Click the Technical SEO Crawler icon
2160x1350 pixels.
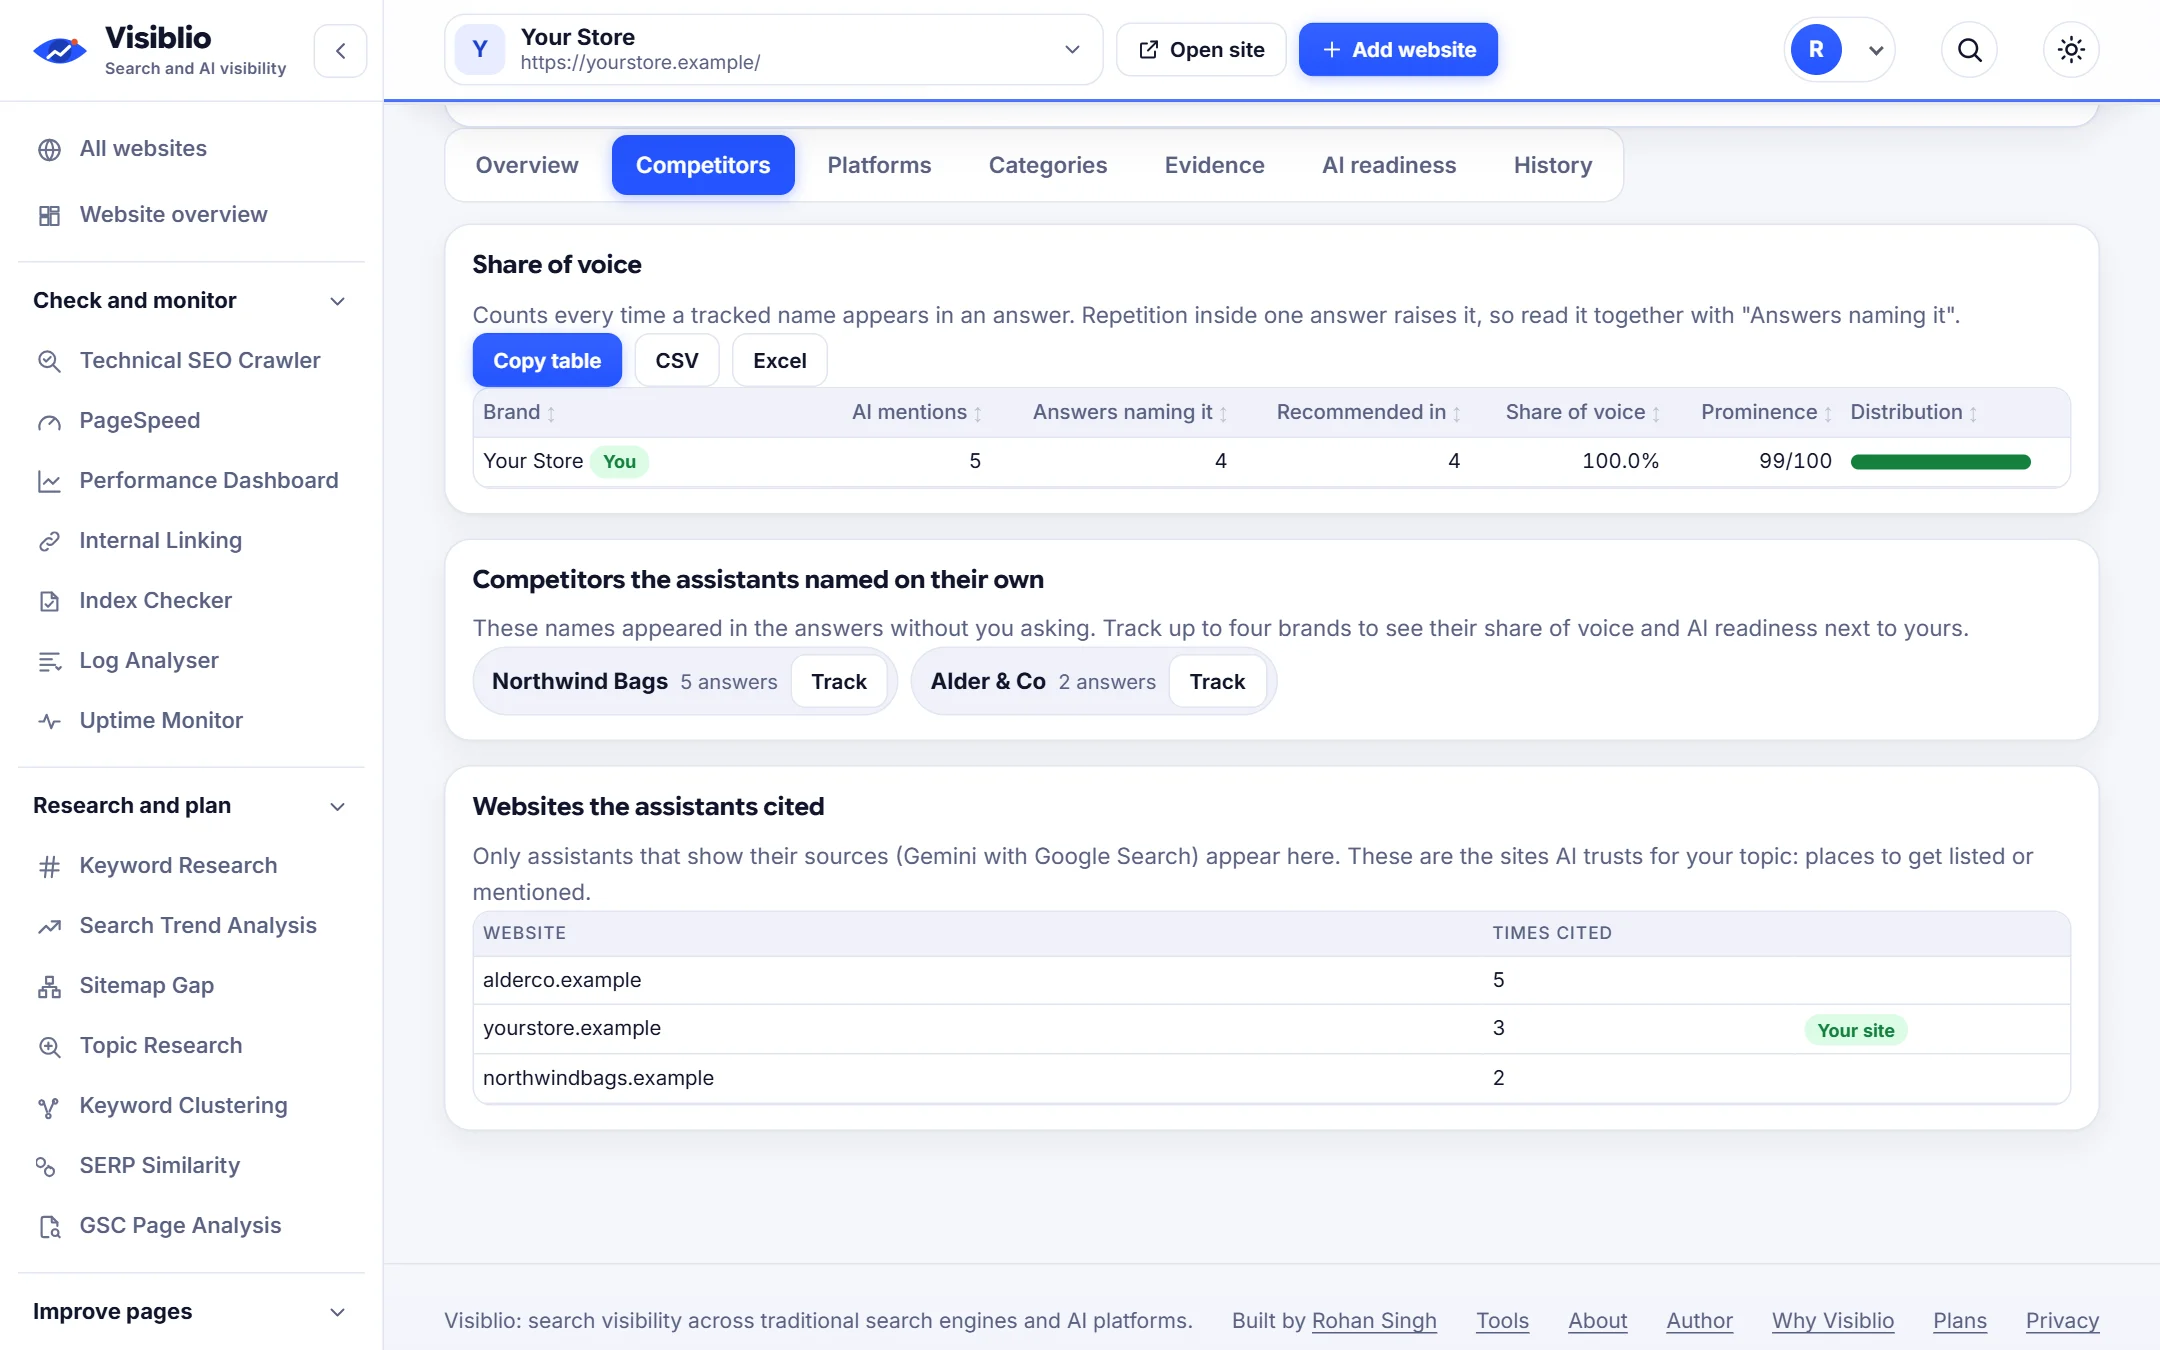click(x=49, y=361)
